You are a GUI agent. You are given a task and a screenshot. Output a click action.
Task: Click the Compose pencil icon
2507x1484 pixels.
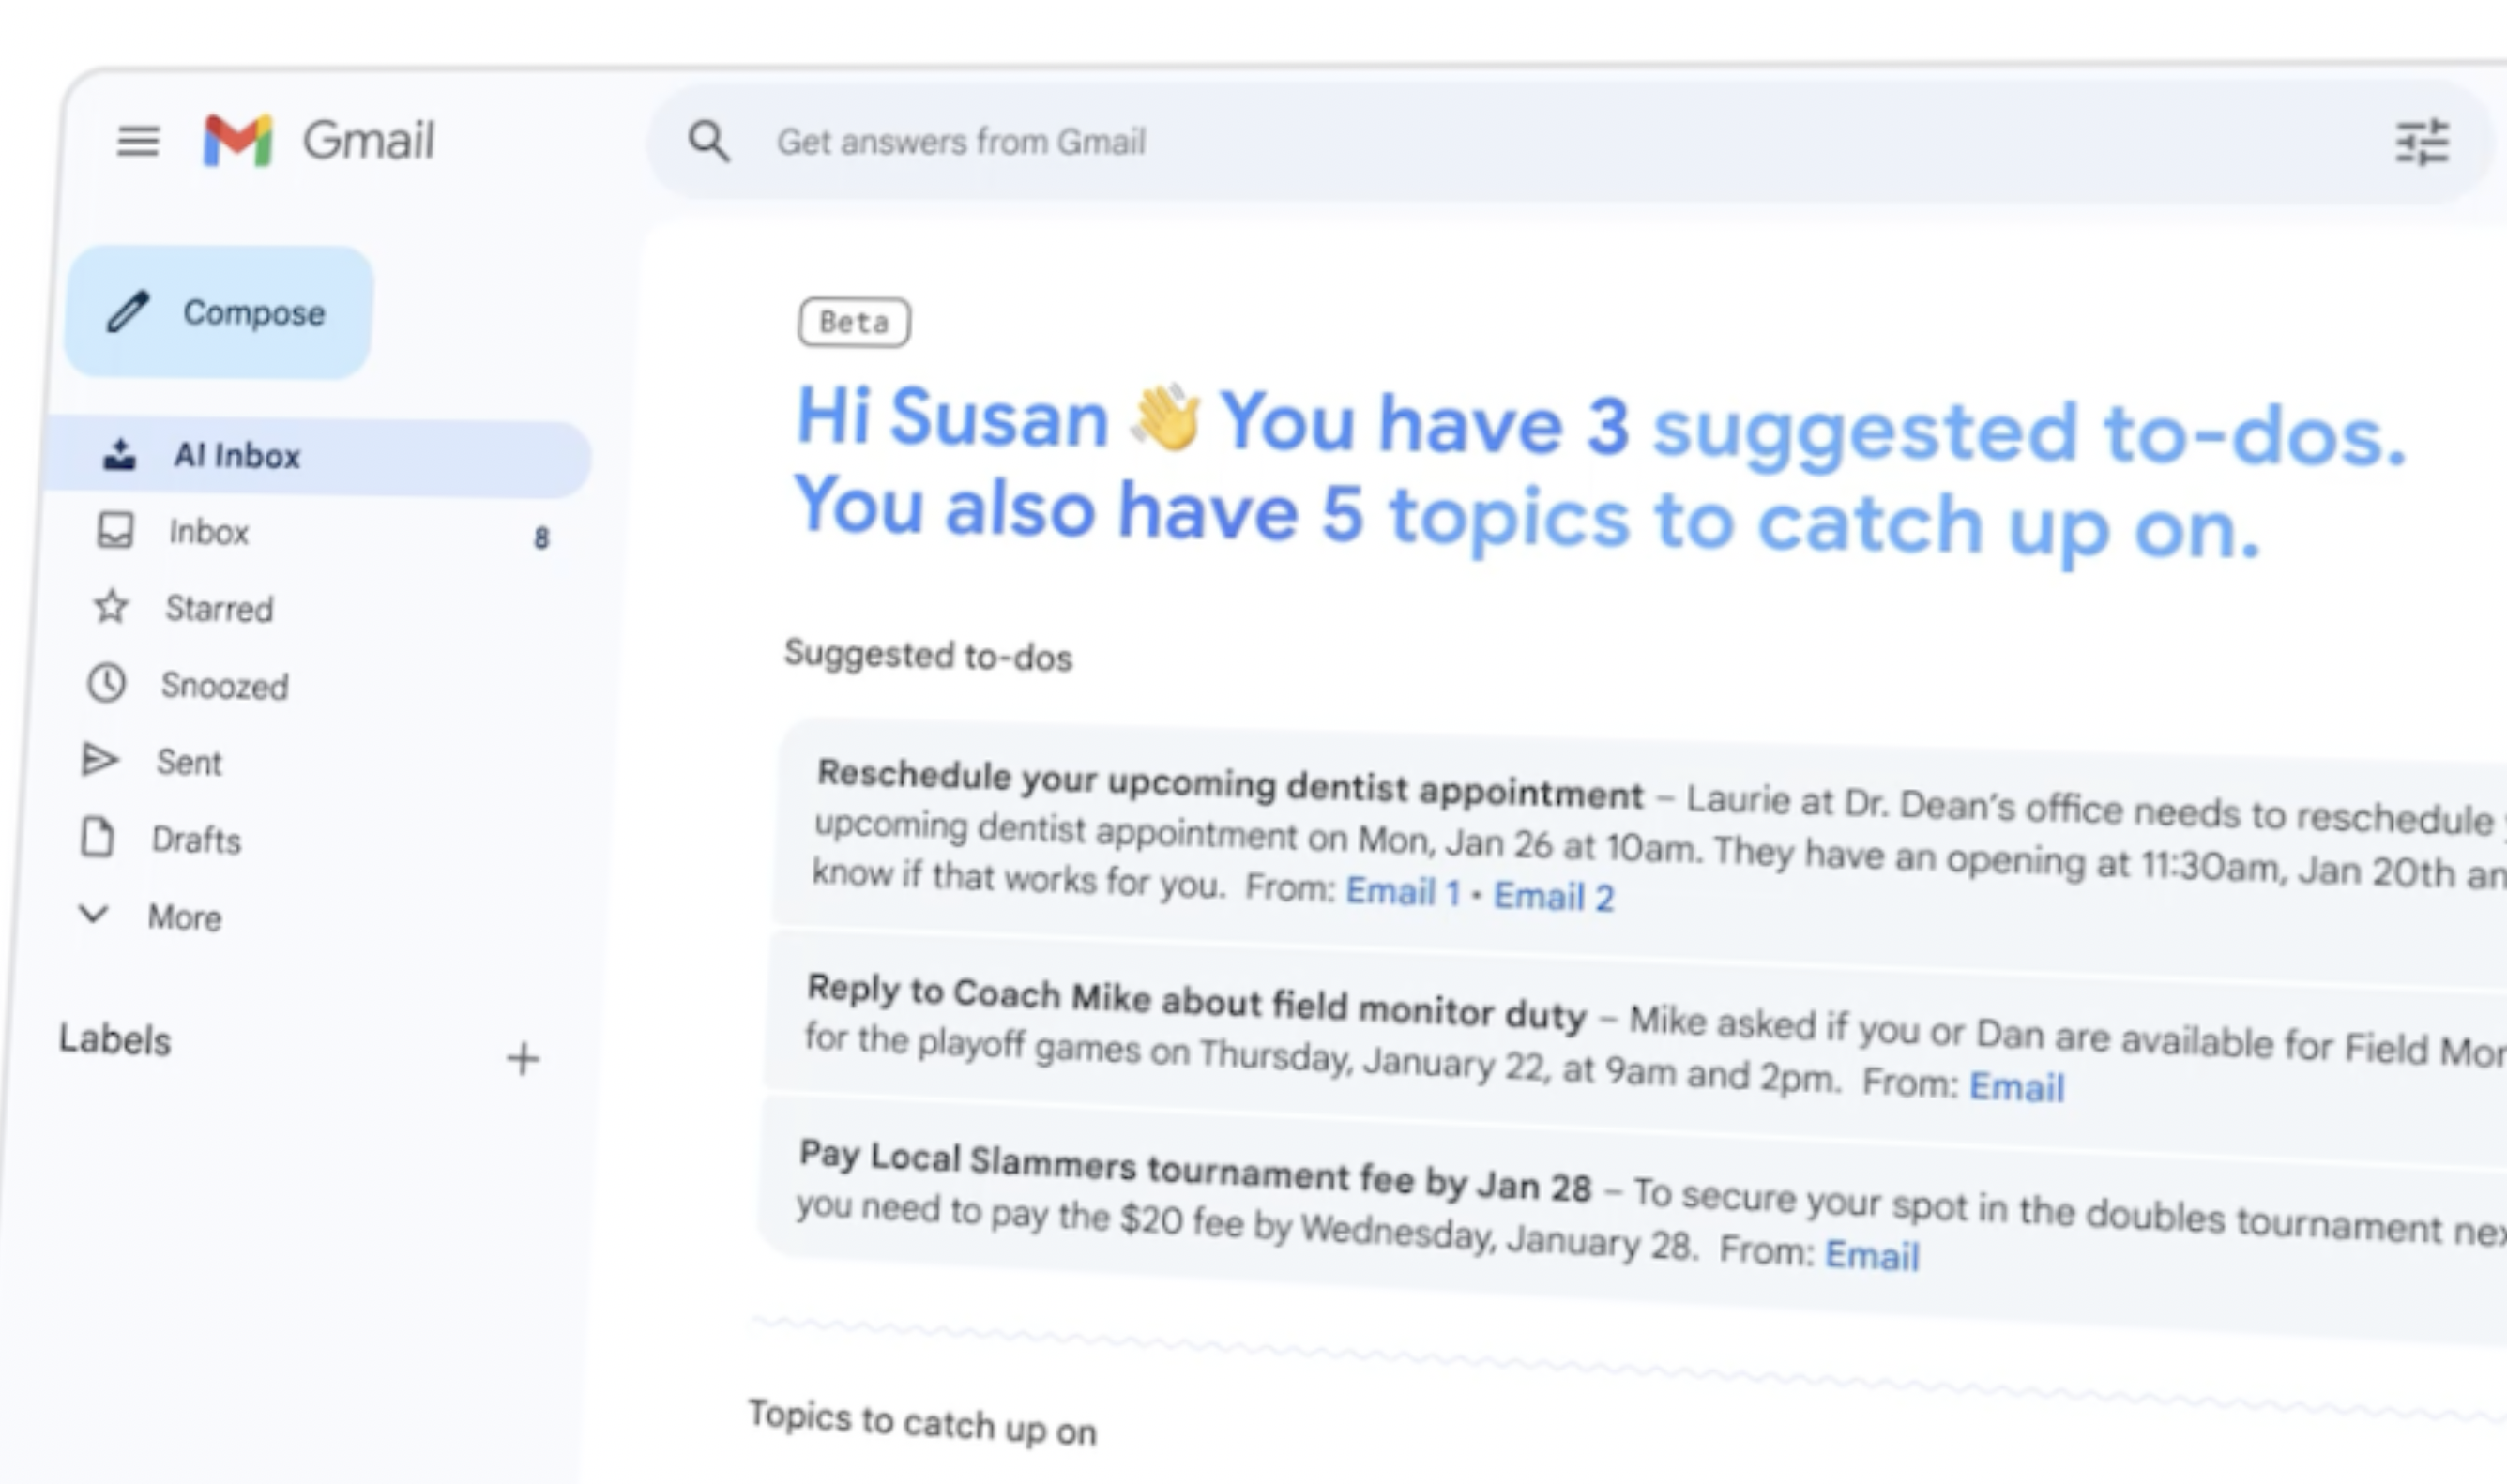coord(129,312)
